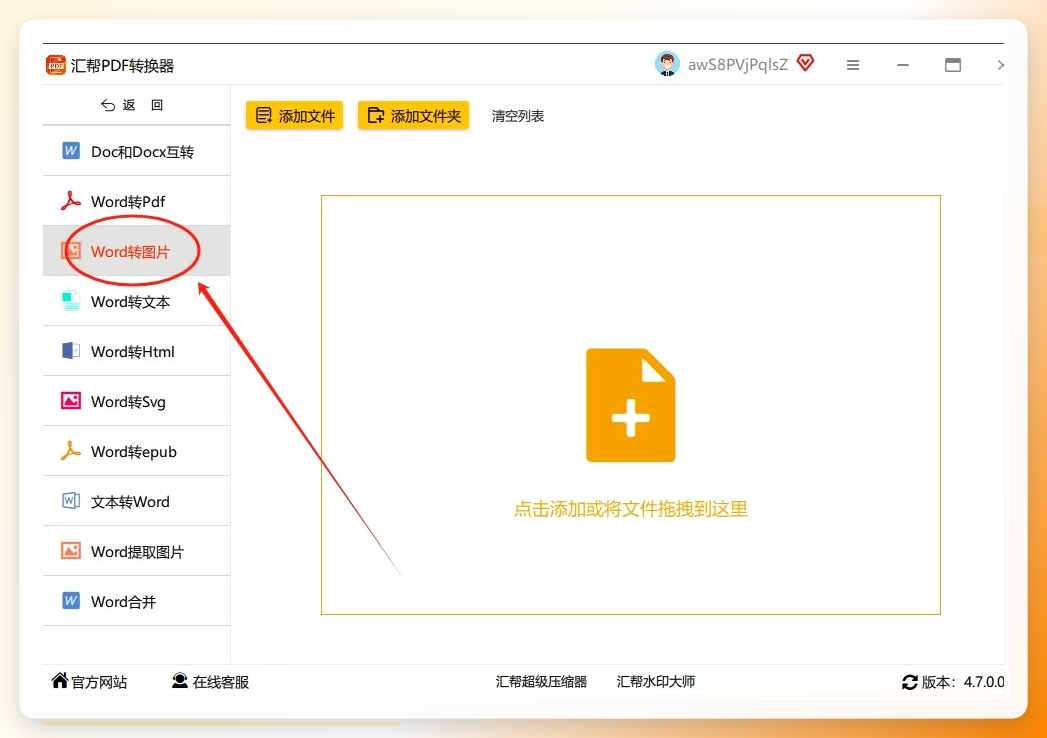Click the large orange add-file icon
1047x738 pixels.
[x=630, y=405]
